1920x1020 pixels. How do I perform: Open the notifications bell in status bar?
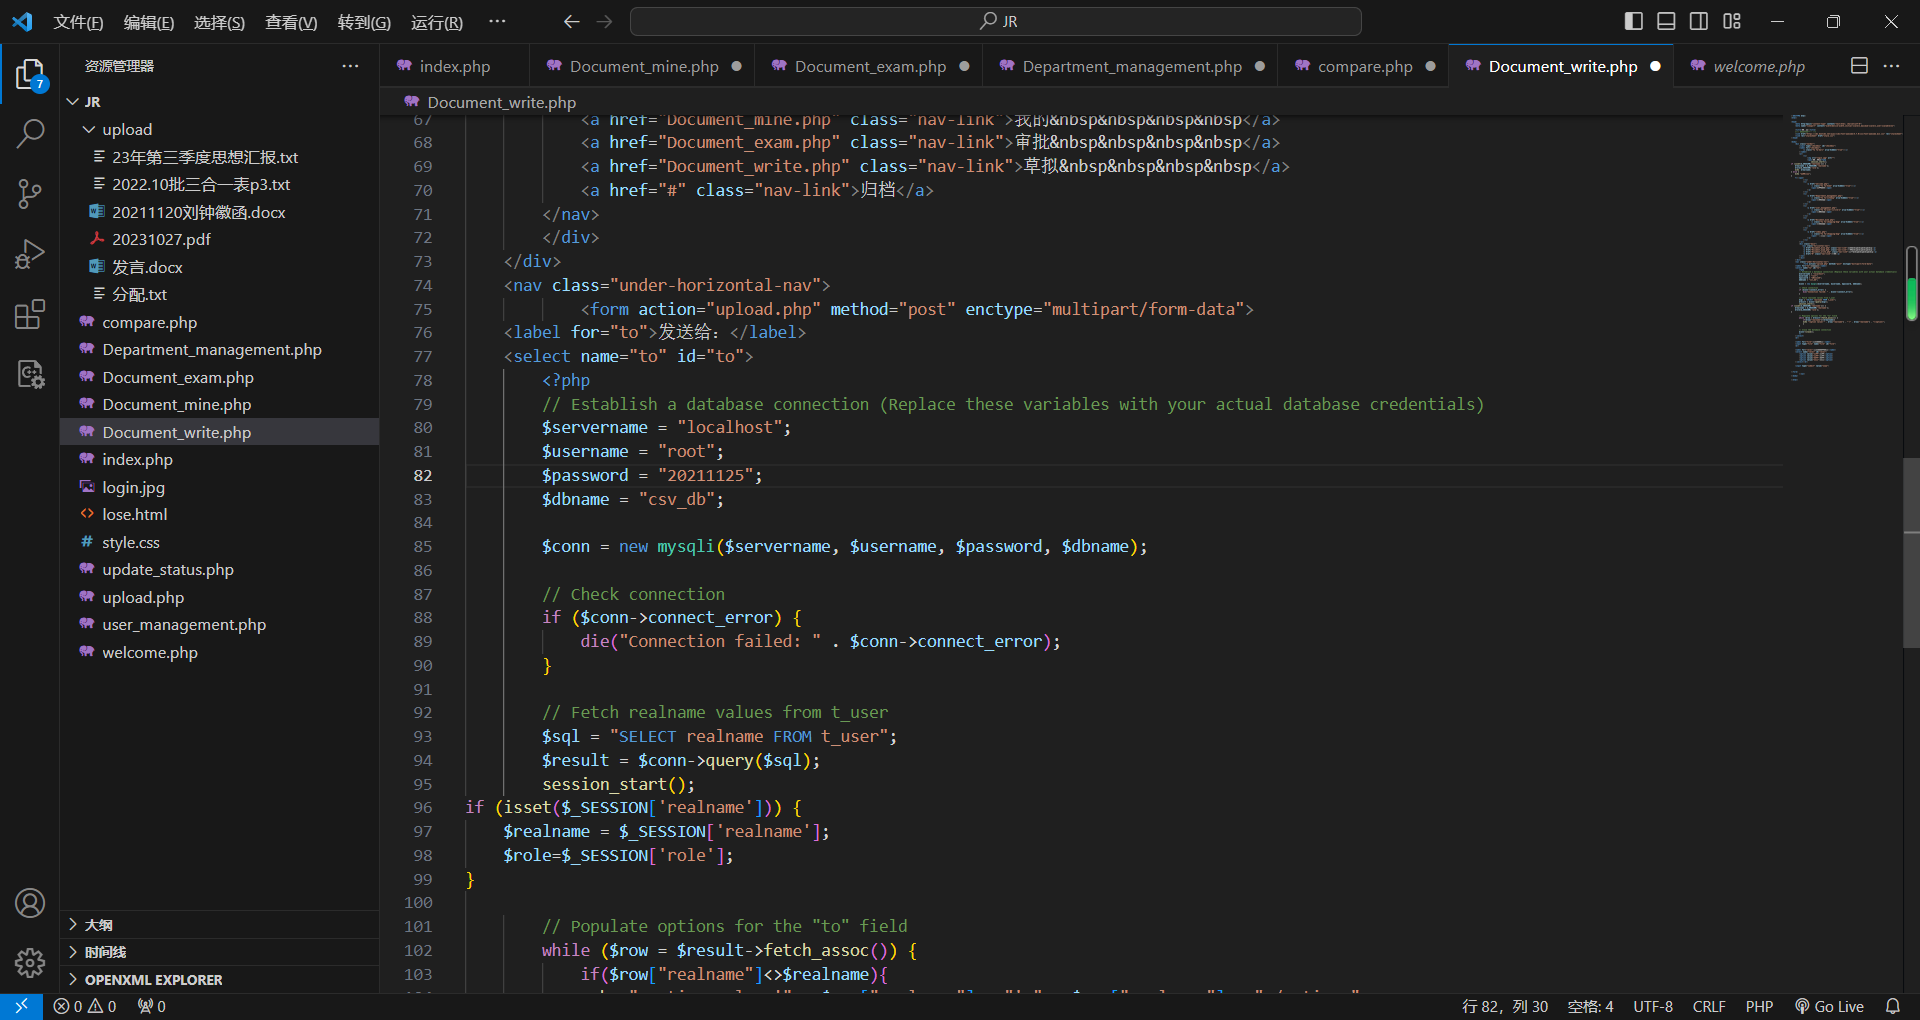(1892, 1006)
